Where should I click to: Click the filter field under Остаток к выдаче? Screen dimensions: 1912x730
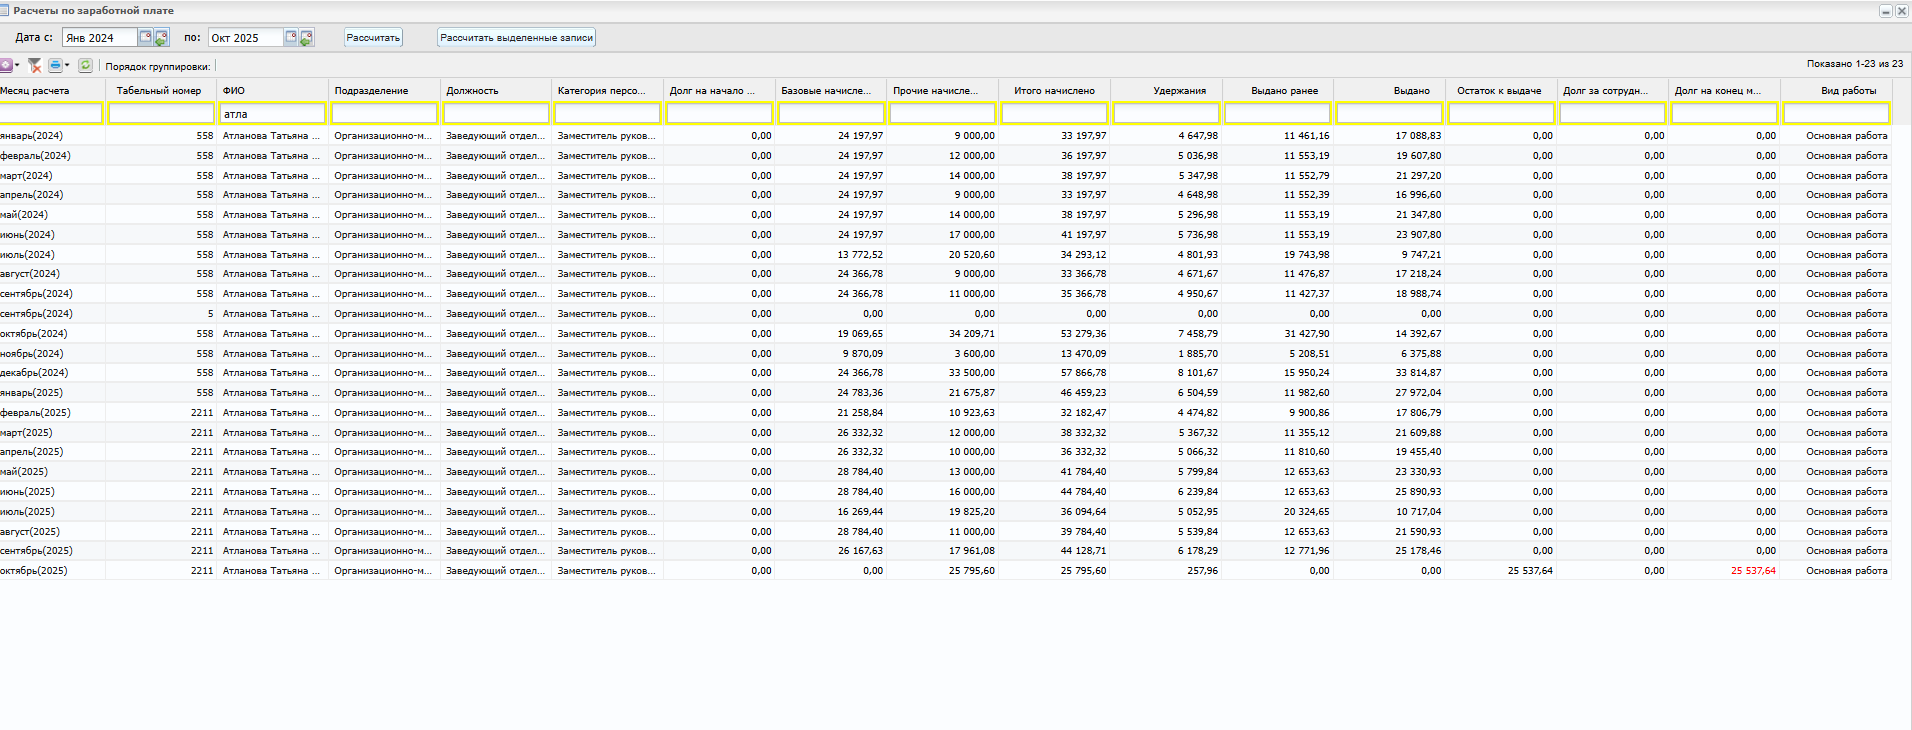click(1501, 114)
